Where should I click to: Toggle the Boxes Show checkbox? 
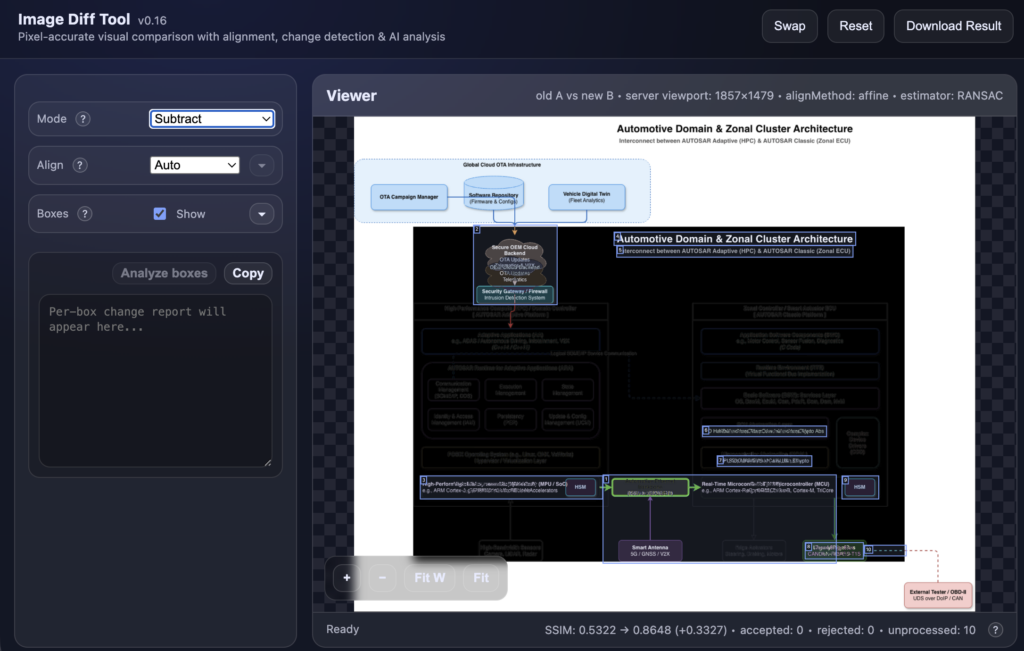(159, 214)
